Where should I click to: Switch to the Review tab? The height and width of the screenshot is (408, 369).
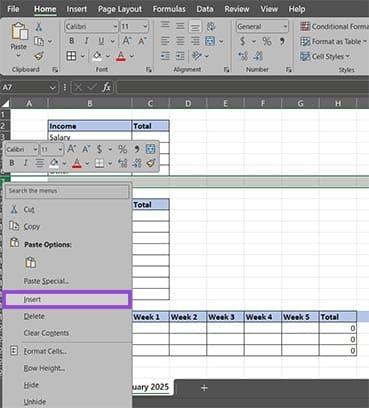(237, 9)
